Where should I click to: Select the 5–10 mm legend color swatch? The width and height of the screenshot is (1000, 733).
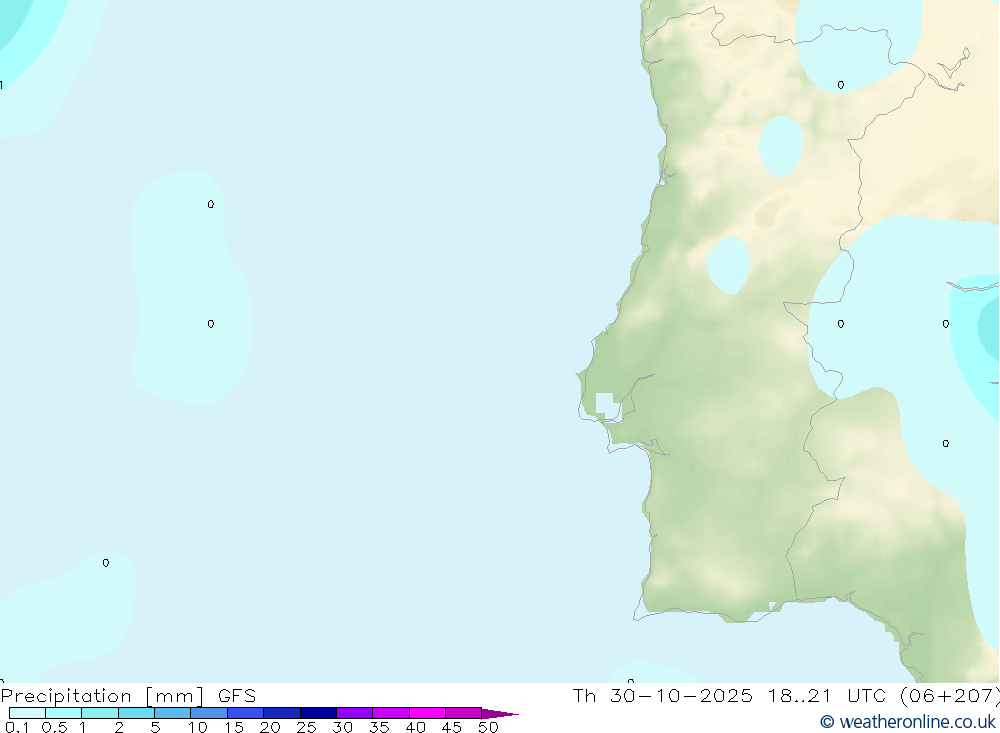pyautogui.click(x=173, y=713)
